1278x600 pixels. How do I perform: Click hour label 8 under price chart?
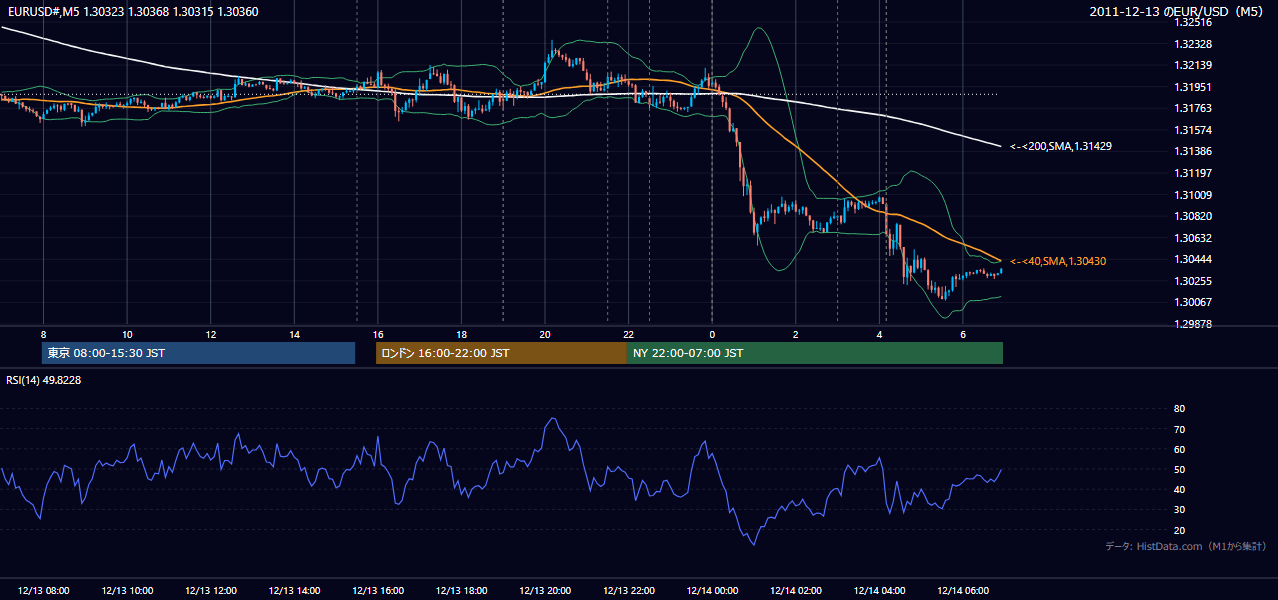[x=43, y=334]
